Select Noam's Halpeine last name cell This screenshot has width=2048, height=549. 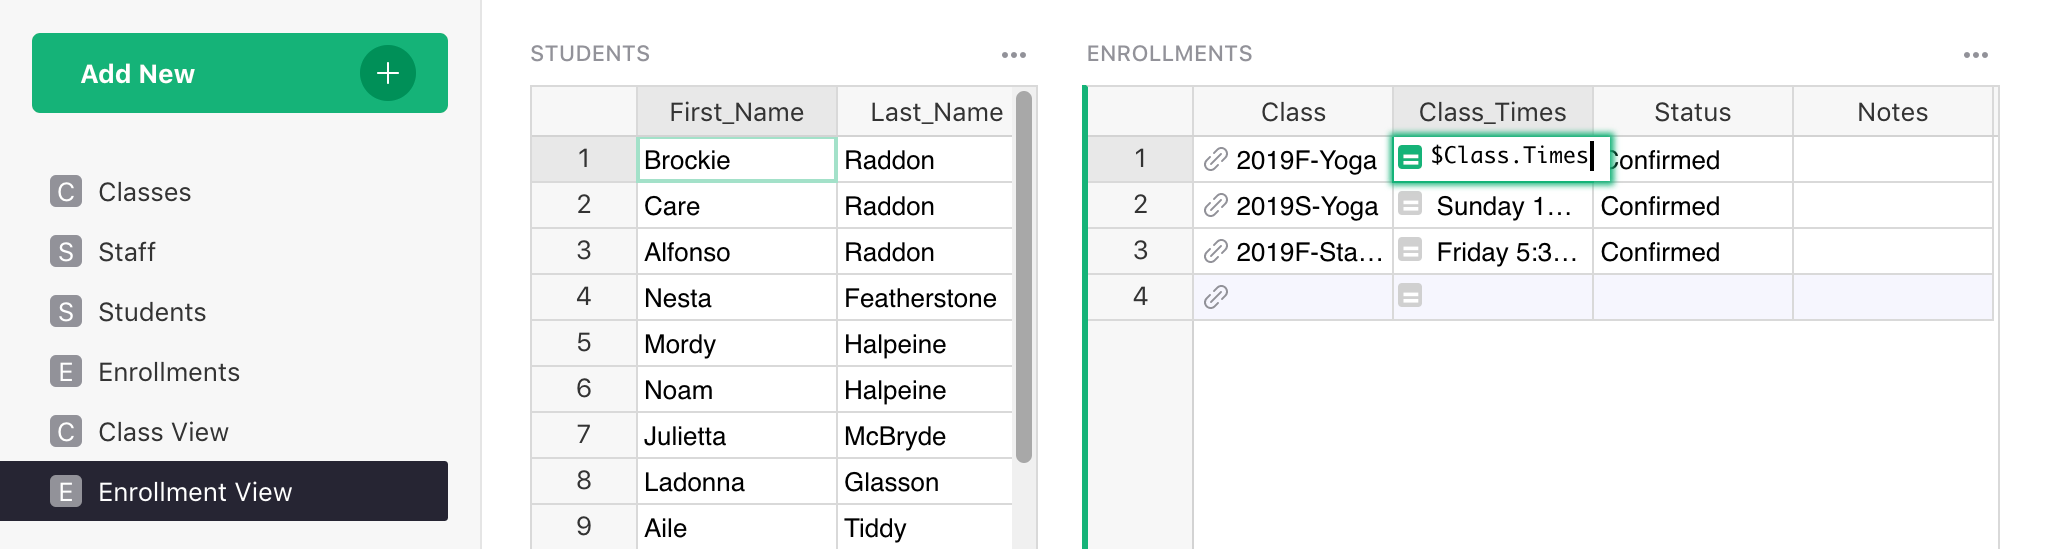(x=925, y=389)
